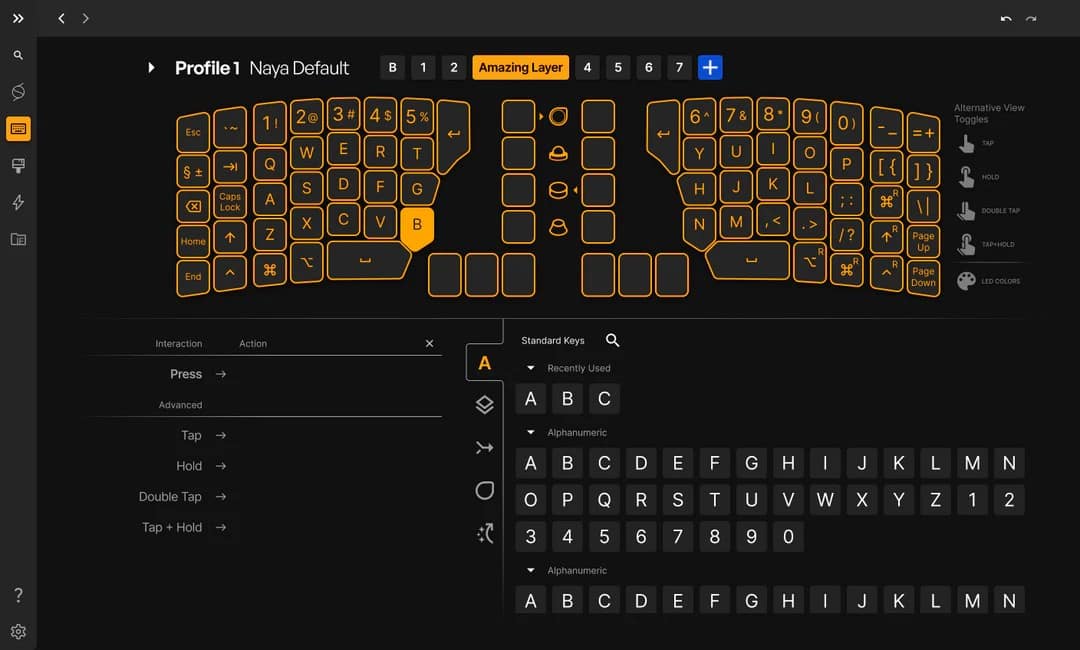
Task: Click the search magnifier in Standard Keys panel
Action: tap(613, 340)
